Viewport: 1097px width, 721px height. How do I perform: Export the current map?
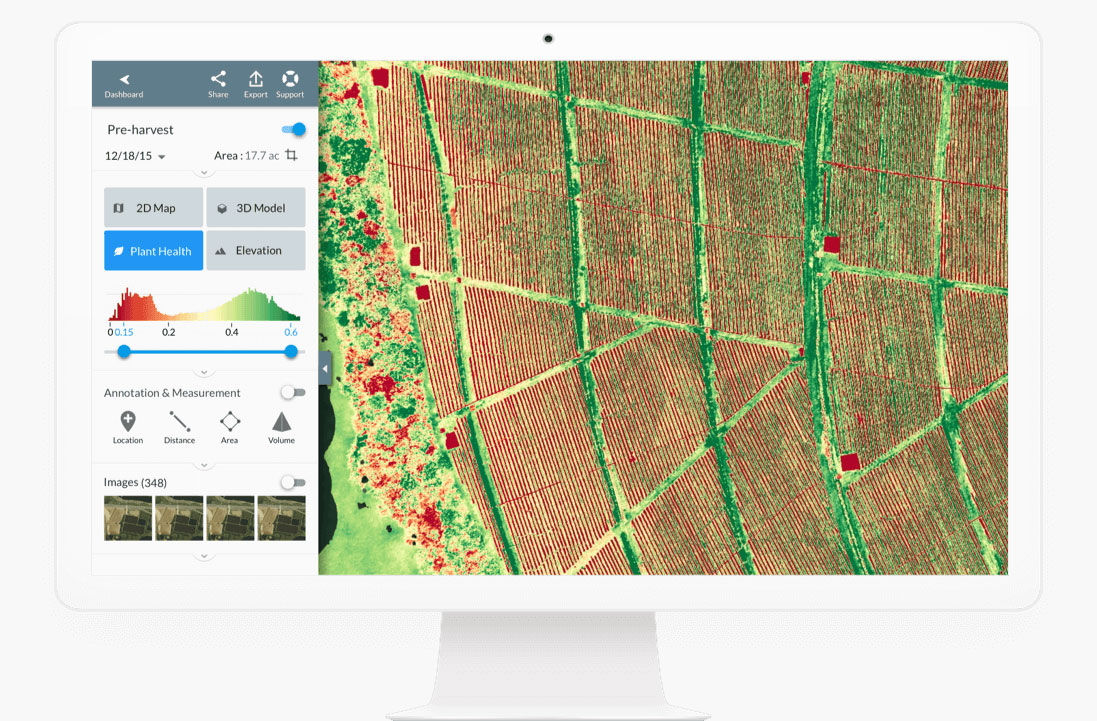point(255,83)
